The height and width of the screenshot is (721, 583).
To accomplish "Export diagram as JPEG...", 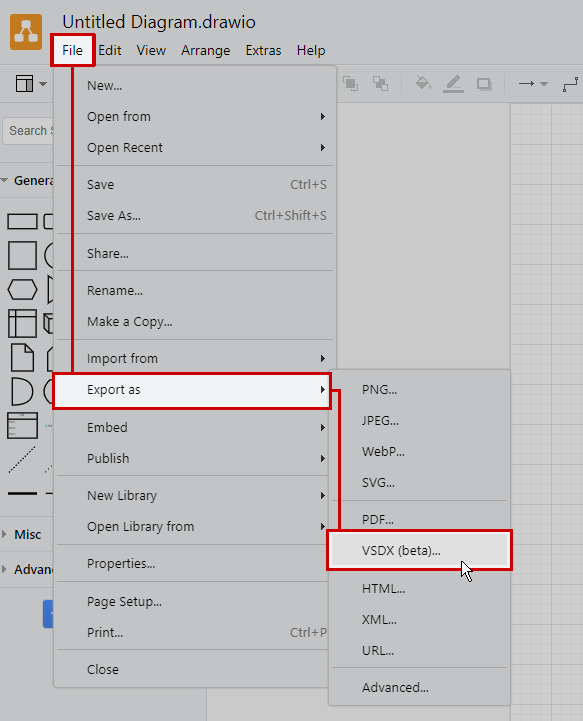I will [x=419, y=421].
